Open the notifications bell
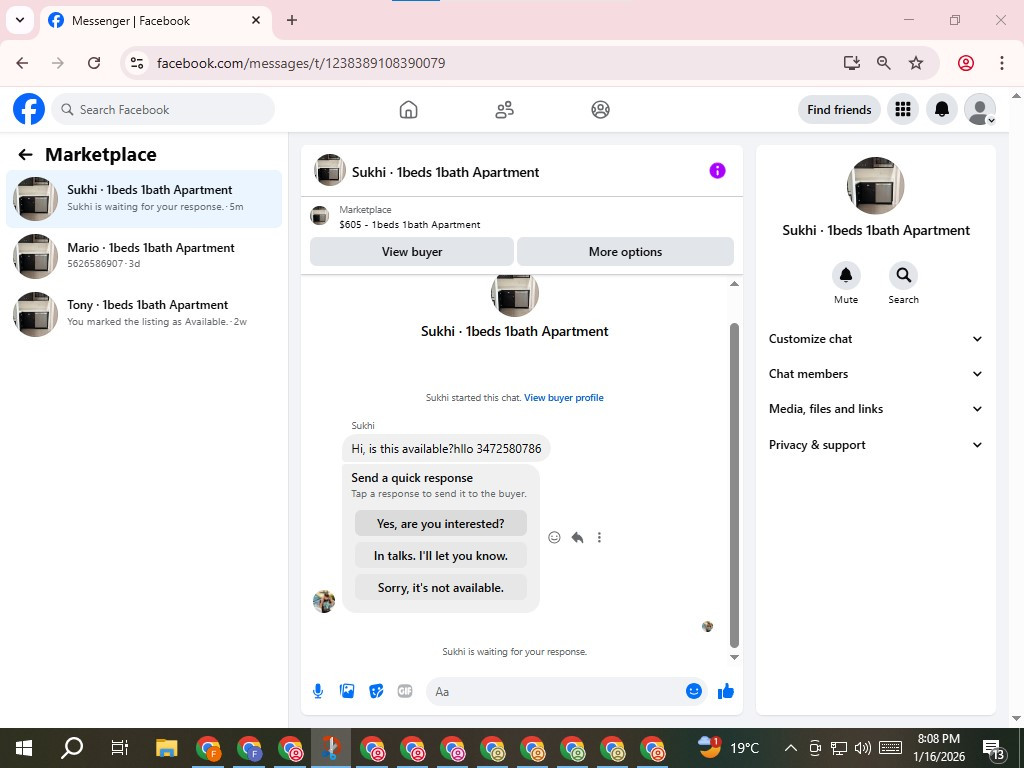 [941, 109]
